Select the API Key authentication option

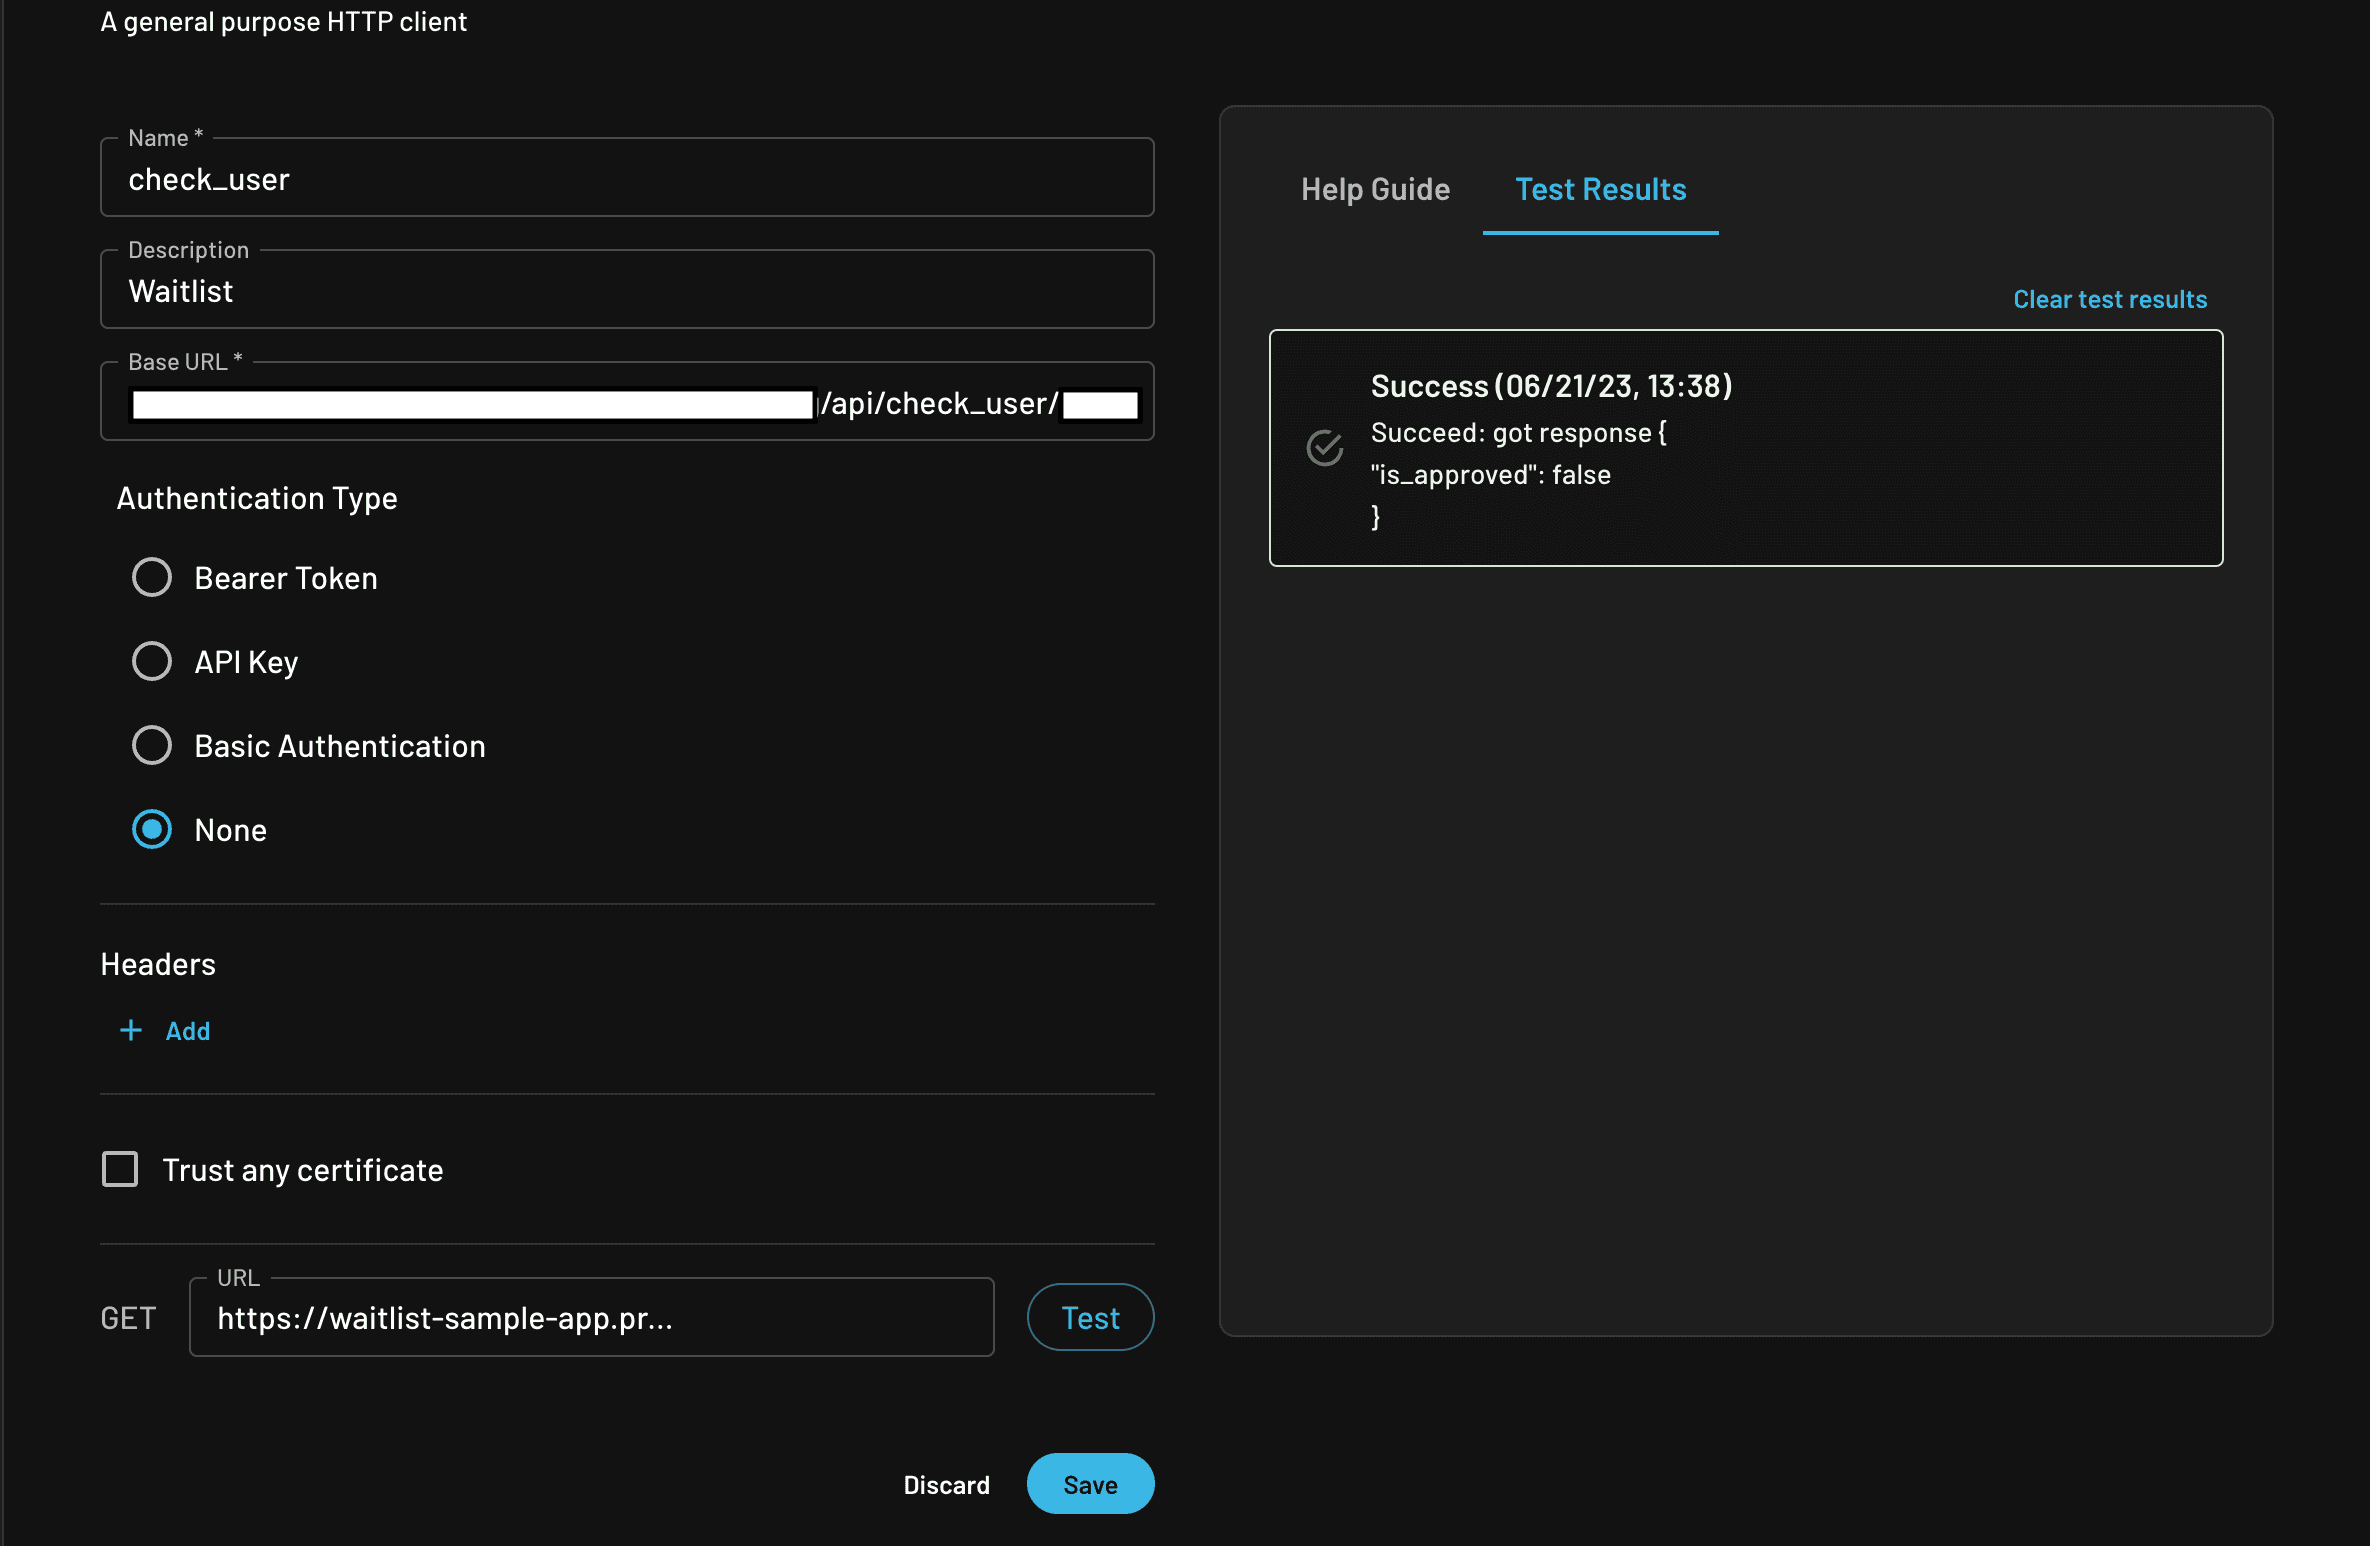tap(152, 662)
